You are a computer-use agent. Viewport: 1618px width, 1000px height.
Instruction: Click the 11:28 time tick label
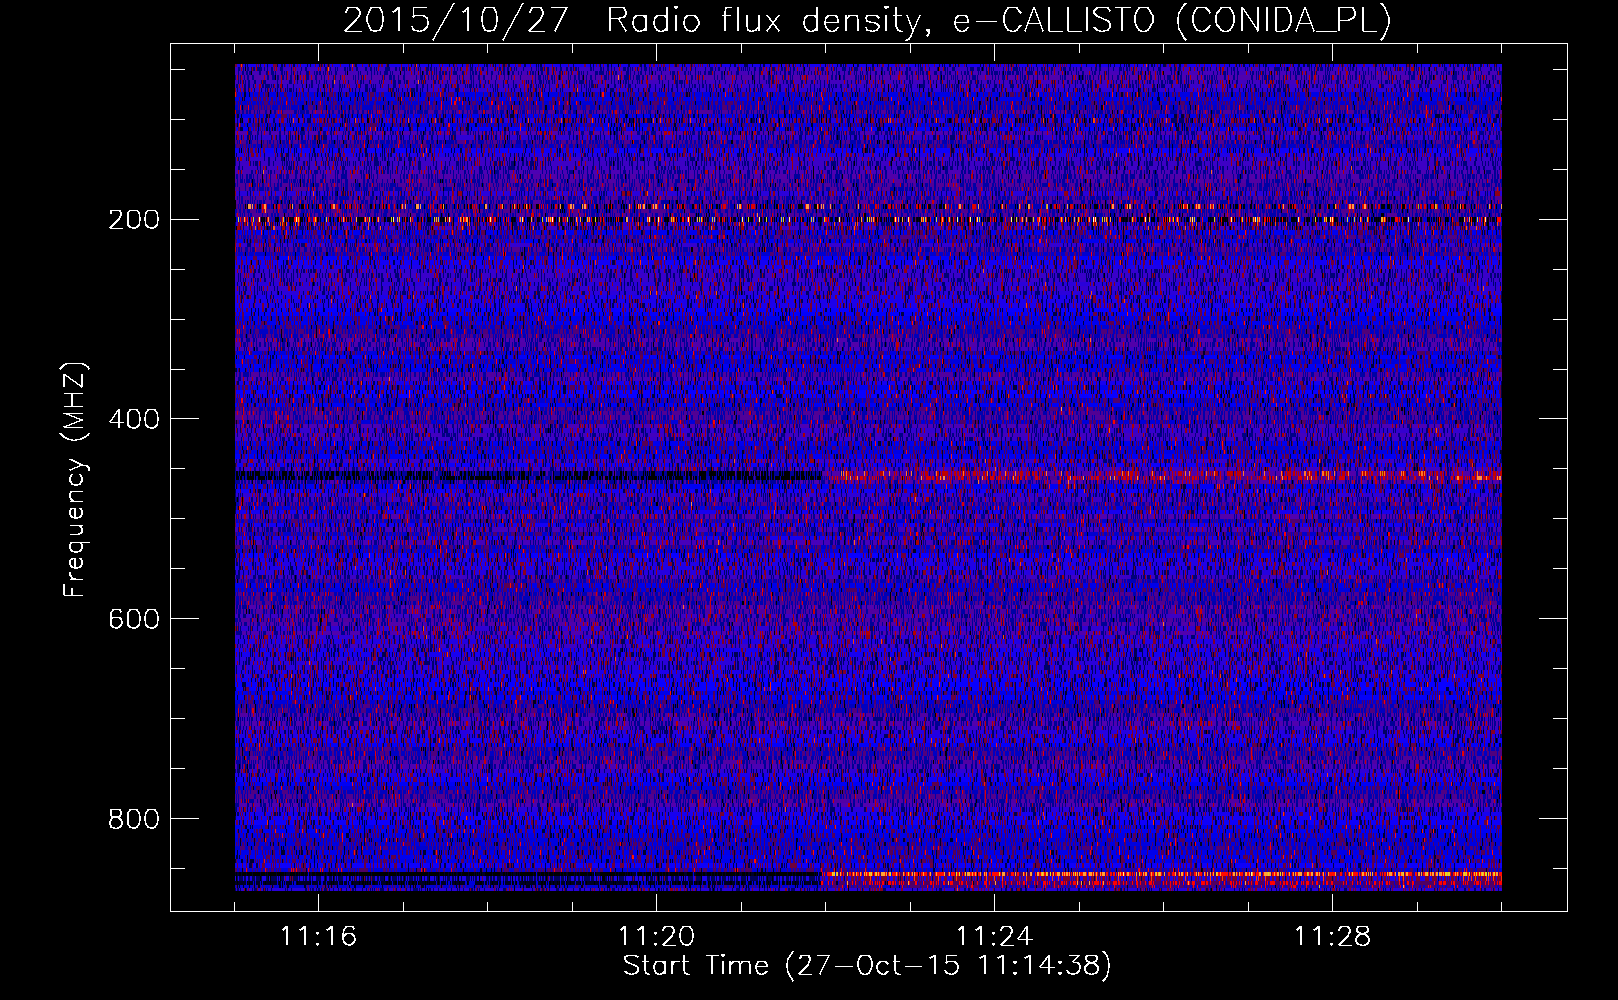(1332, 937)
